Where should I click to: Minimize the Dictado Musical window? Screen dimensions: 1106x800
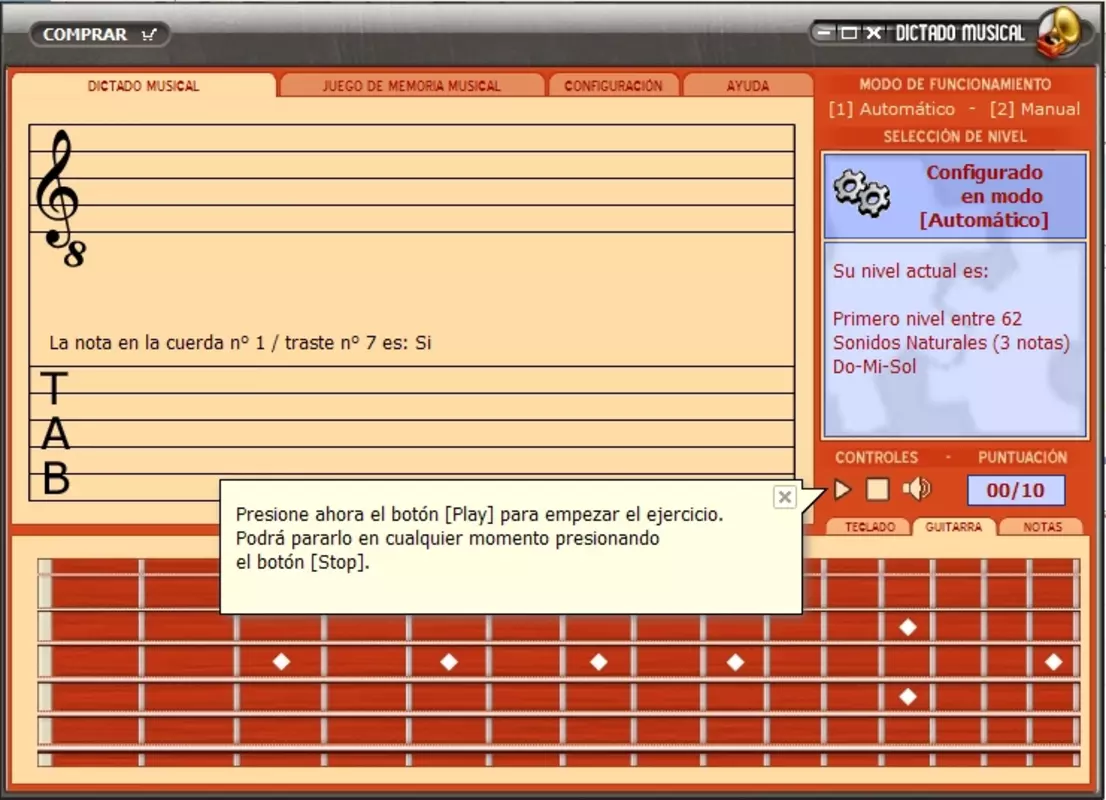pyautogui.click(x=824, y=32)
